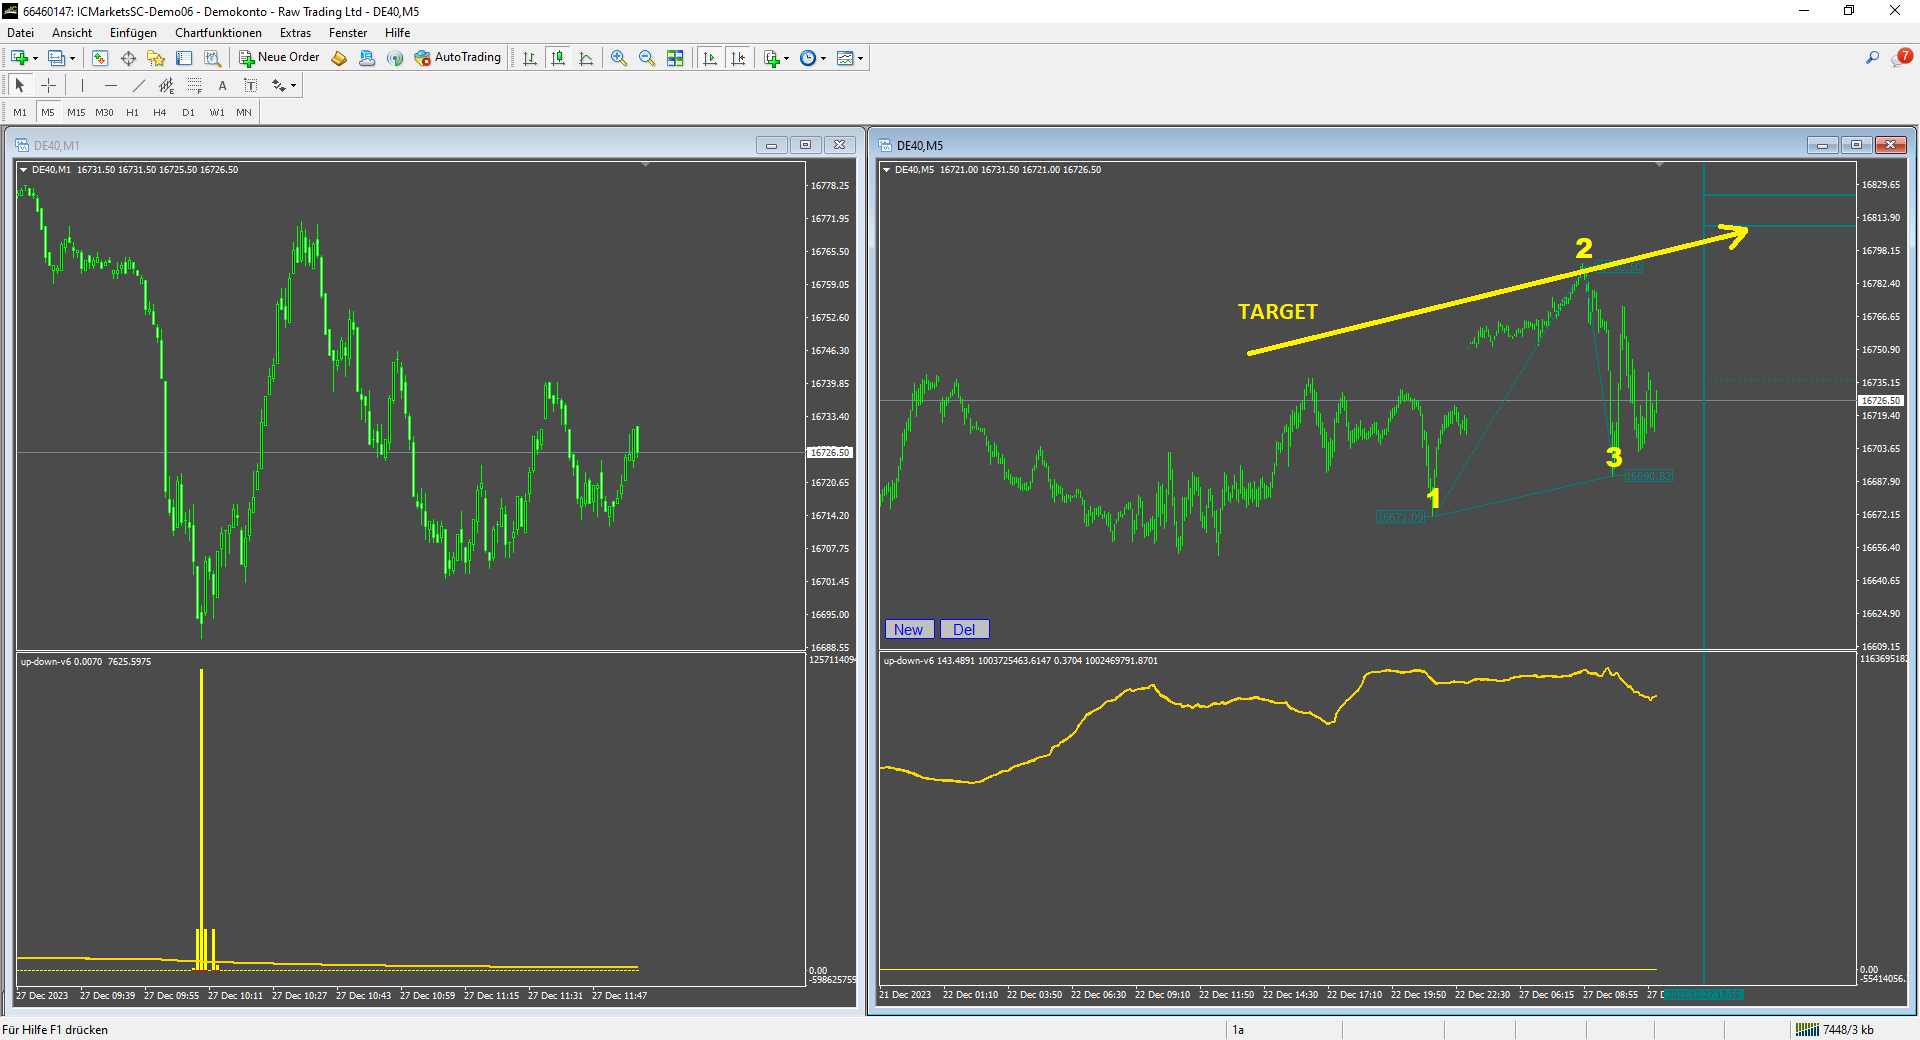The width and height of the screenshot is (1920, 1040).
Task: Open the MetaEditor book icon
Action: coord(339,58)
